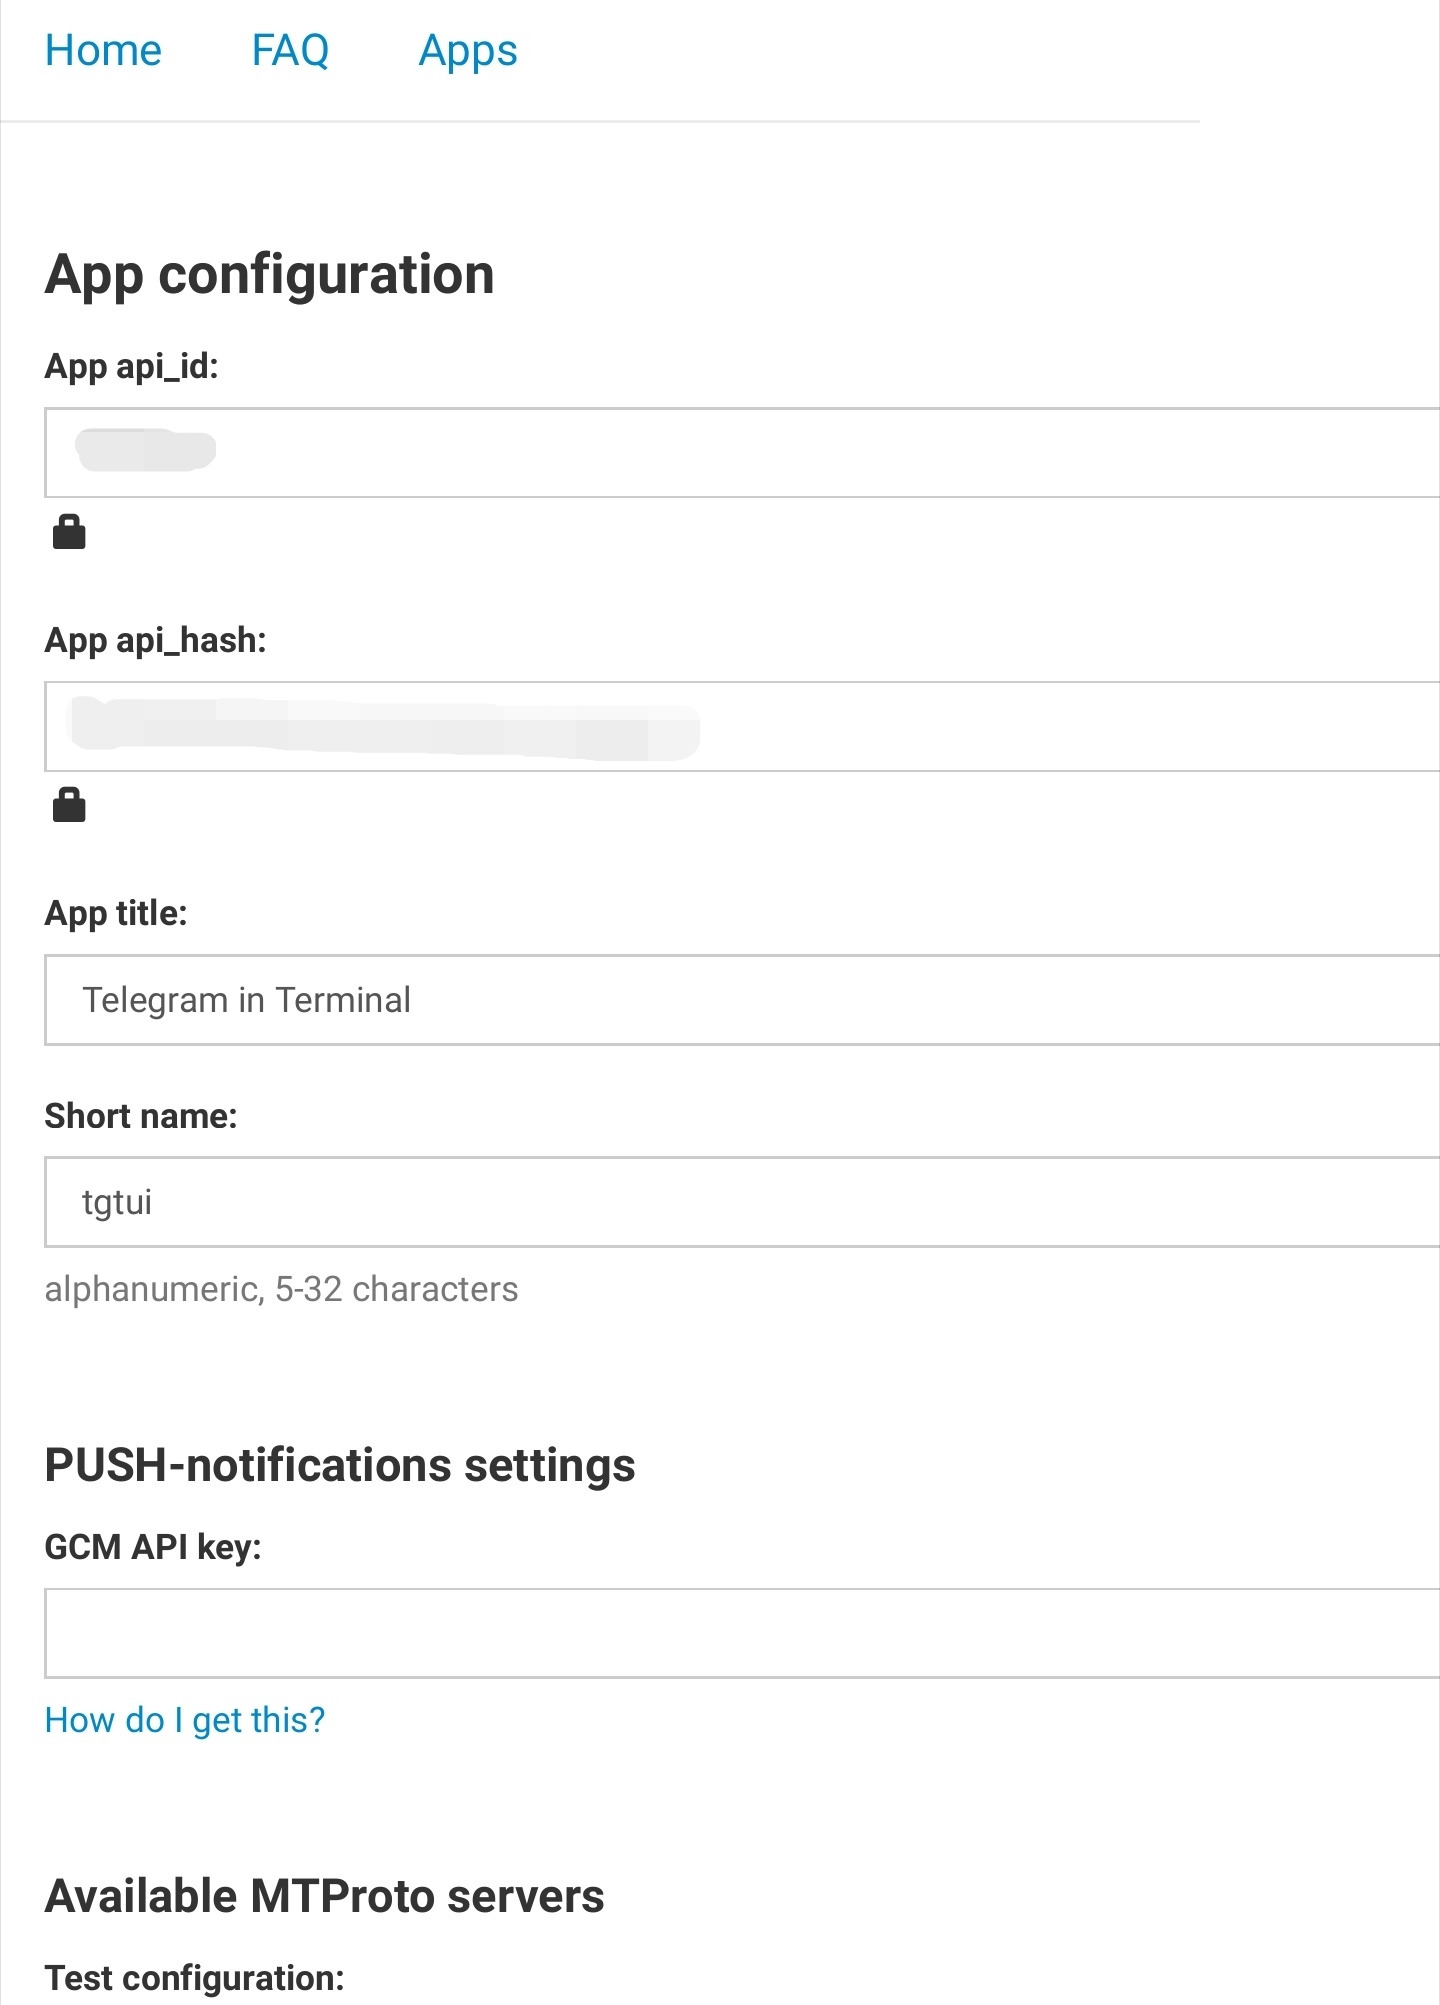The height and width of the screenshot is (2005, 1440).
Task: Click the lock icon below the api_hash field
Action: tap(69, 804)
